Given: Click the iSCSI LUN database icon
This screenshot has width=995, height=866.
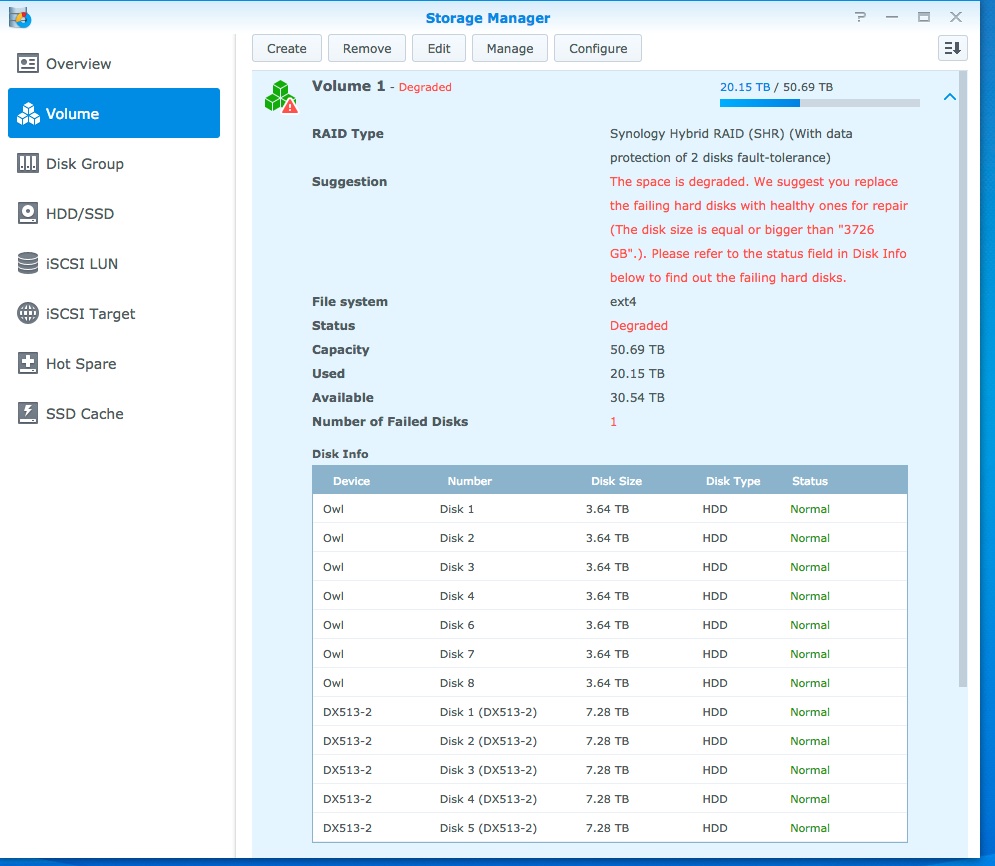Looking at the screenshot, I should click(27, 263).
